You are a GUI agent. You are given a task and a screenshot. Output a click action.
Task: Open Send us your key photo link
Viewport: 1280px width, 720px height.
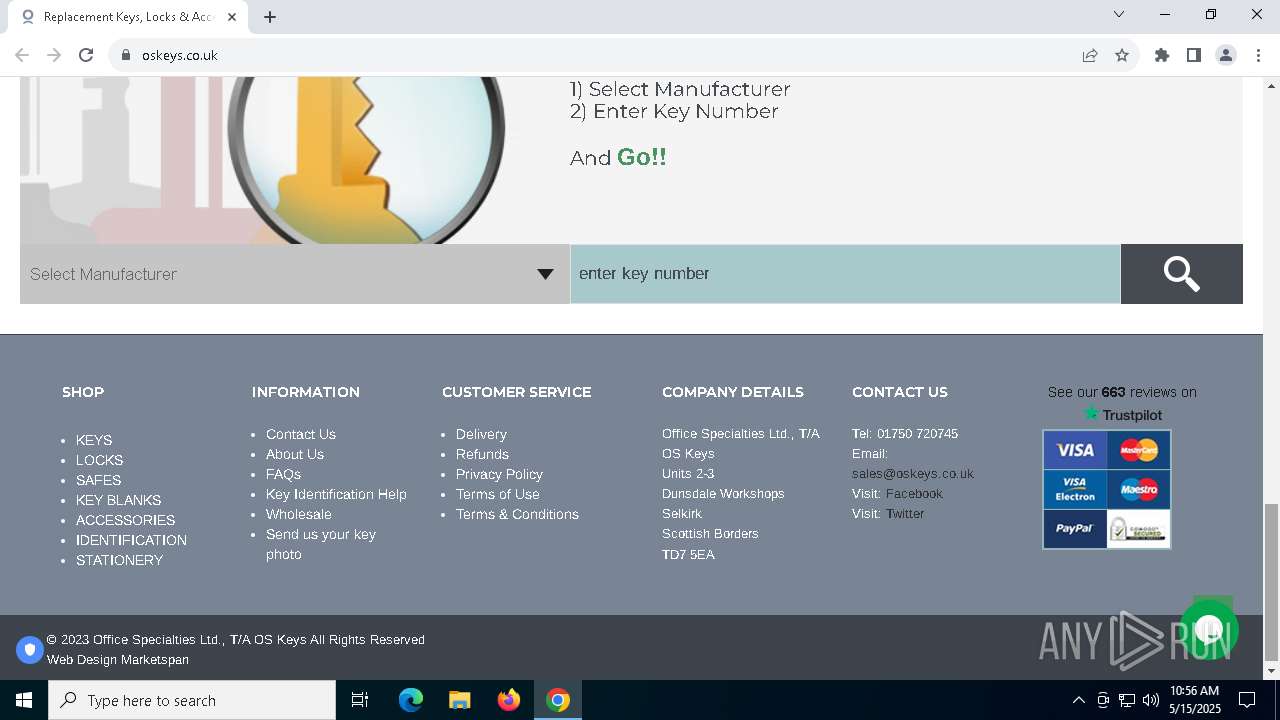(x=321, y=544)
